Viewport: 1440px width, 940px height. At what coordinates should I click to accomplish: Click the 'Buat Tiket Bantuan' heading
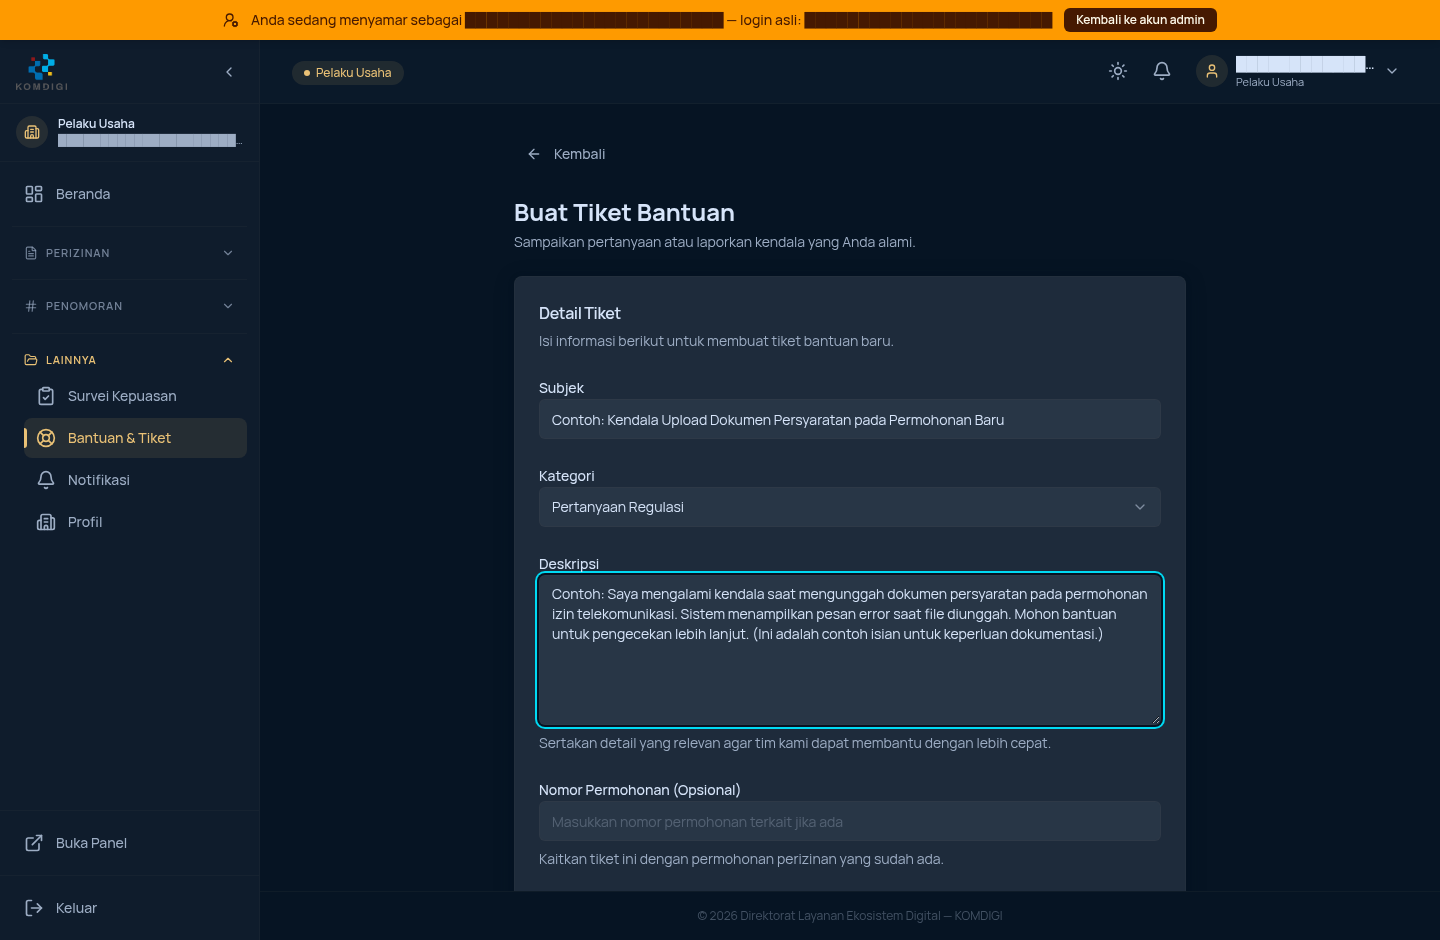coord(624,213)
